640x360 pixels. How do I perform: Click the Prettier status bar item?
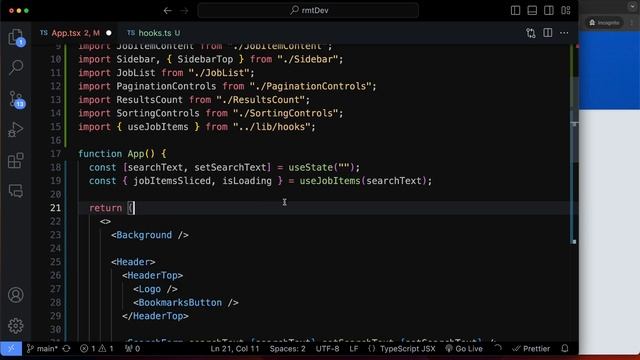(x=531, y=349)
